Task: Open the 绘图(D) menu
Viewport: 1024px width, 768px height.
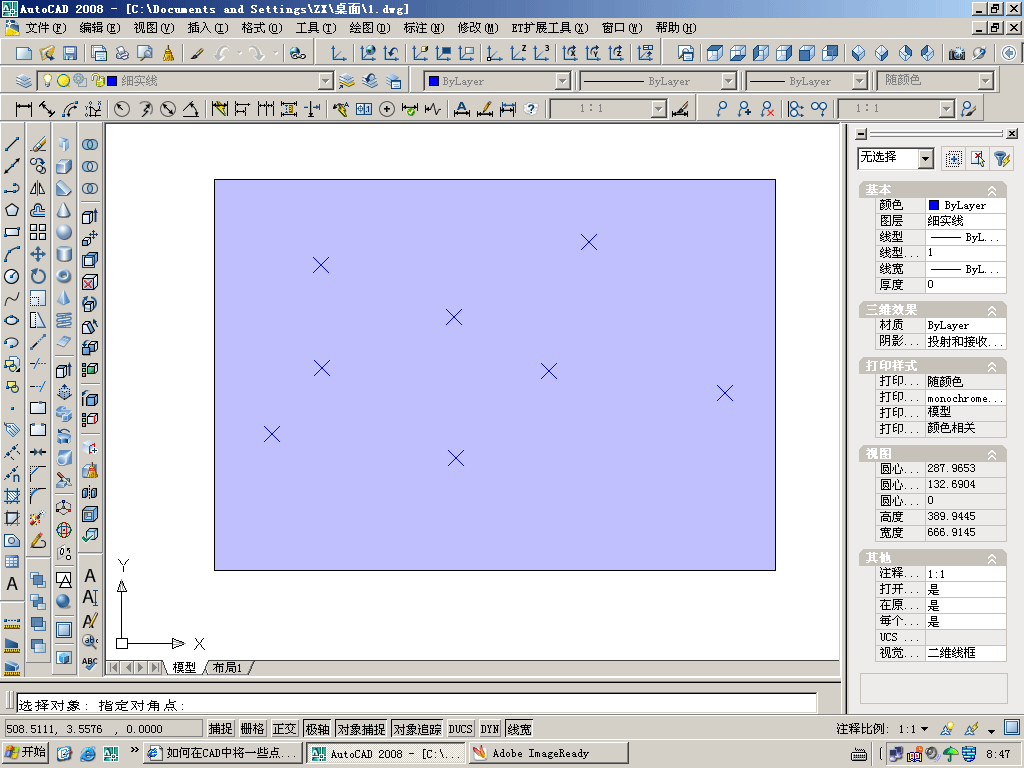Action: coord(370,28)
